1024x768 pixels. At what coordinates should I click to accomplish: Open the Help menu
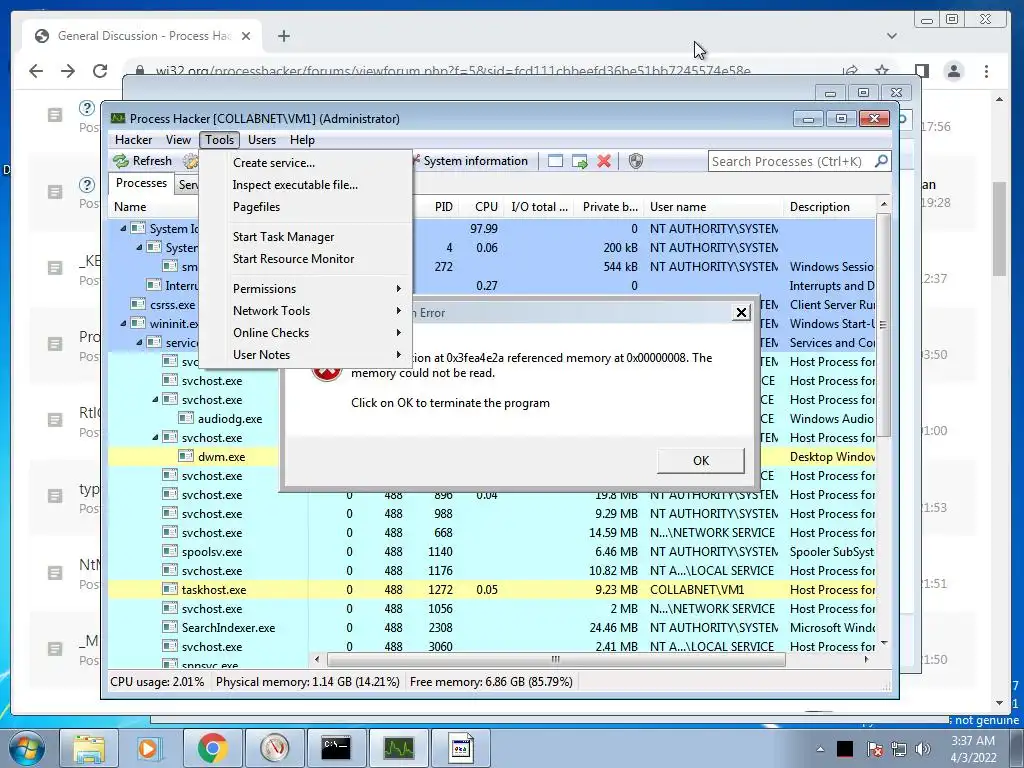click(302, 140)
